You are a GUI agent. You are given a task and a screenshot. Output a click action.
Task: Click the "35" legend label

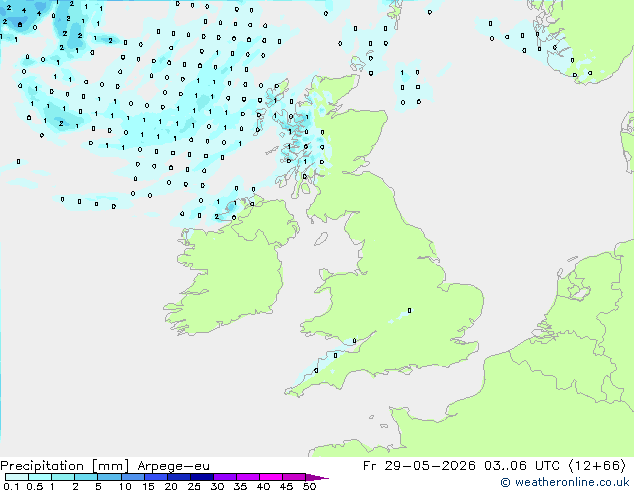(240, 486)
